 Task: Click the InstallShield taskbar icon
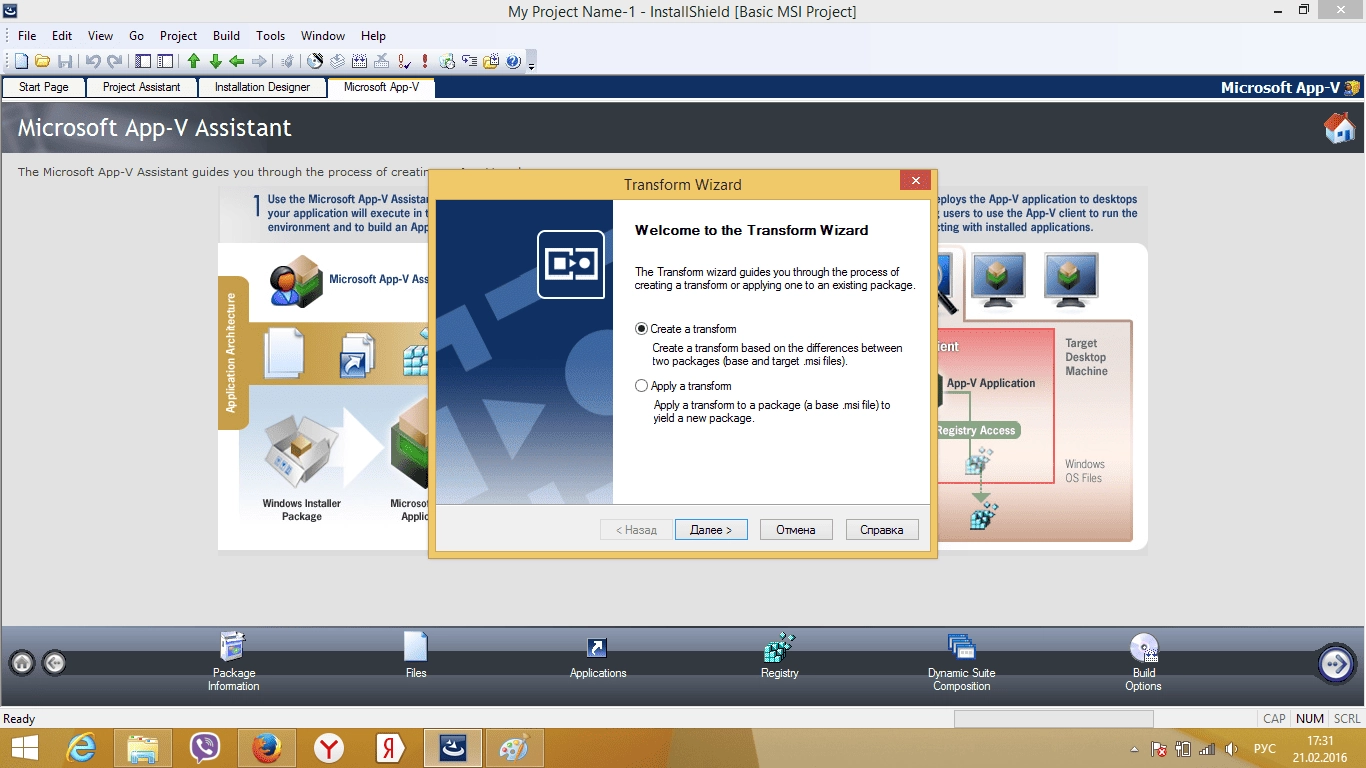pos(453,748)
